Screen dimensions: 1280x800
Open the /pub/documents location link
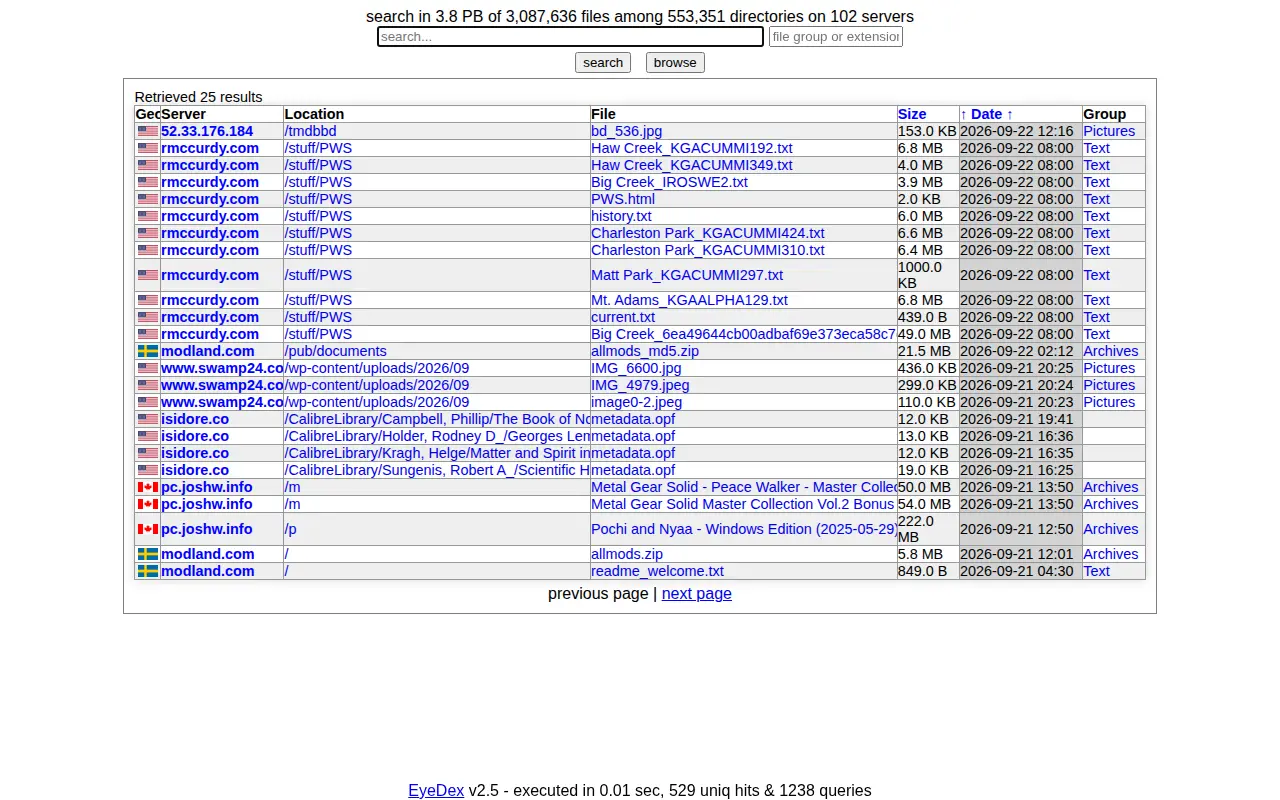point(335,351)
